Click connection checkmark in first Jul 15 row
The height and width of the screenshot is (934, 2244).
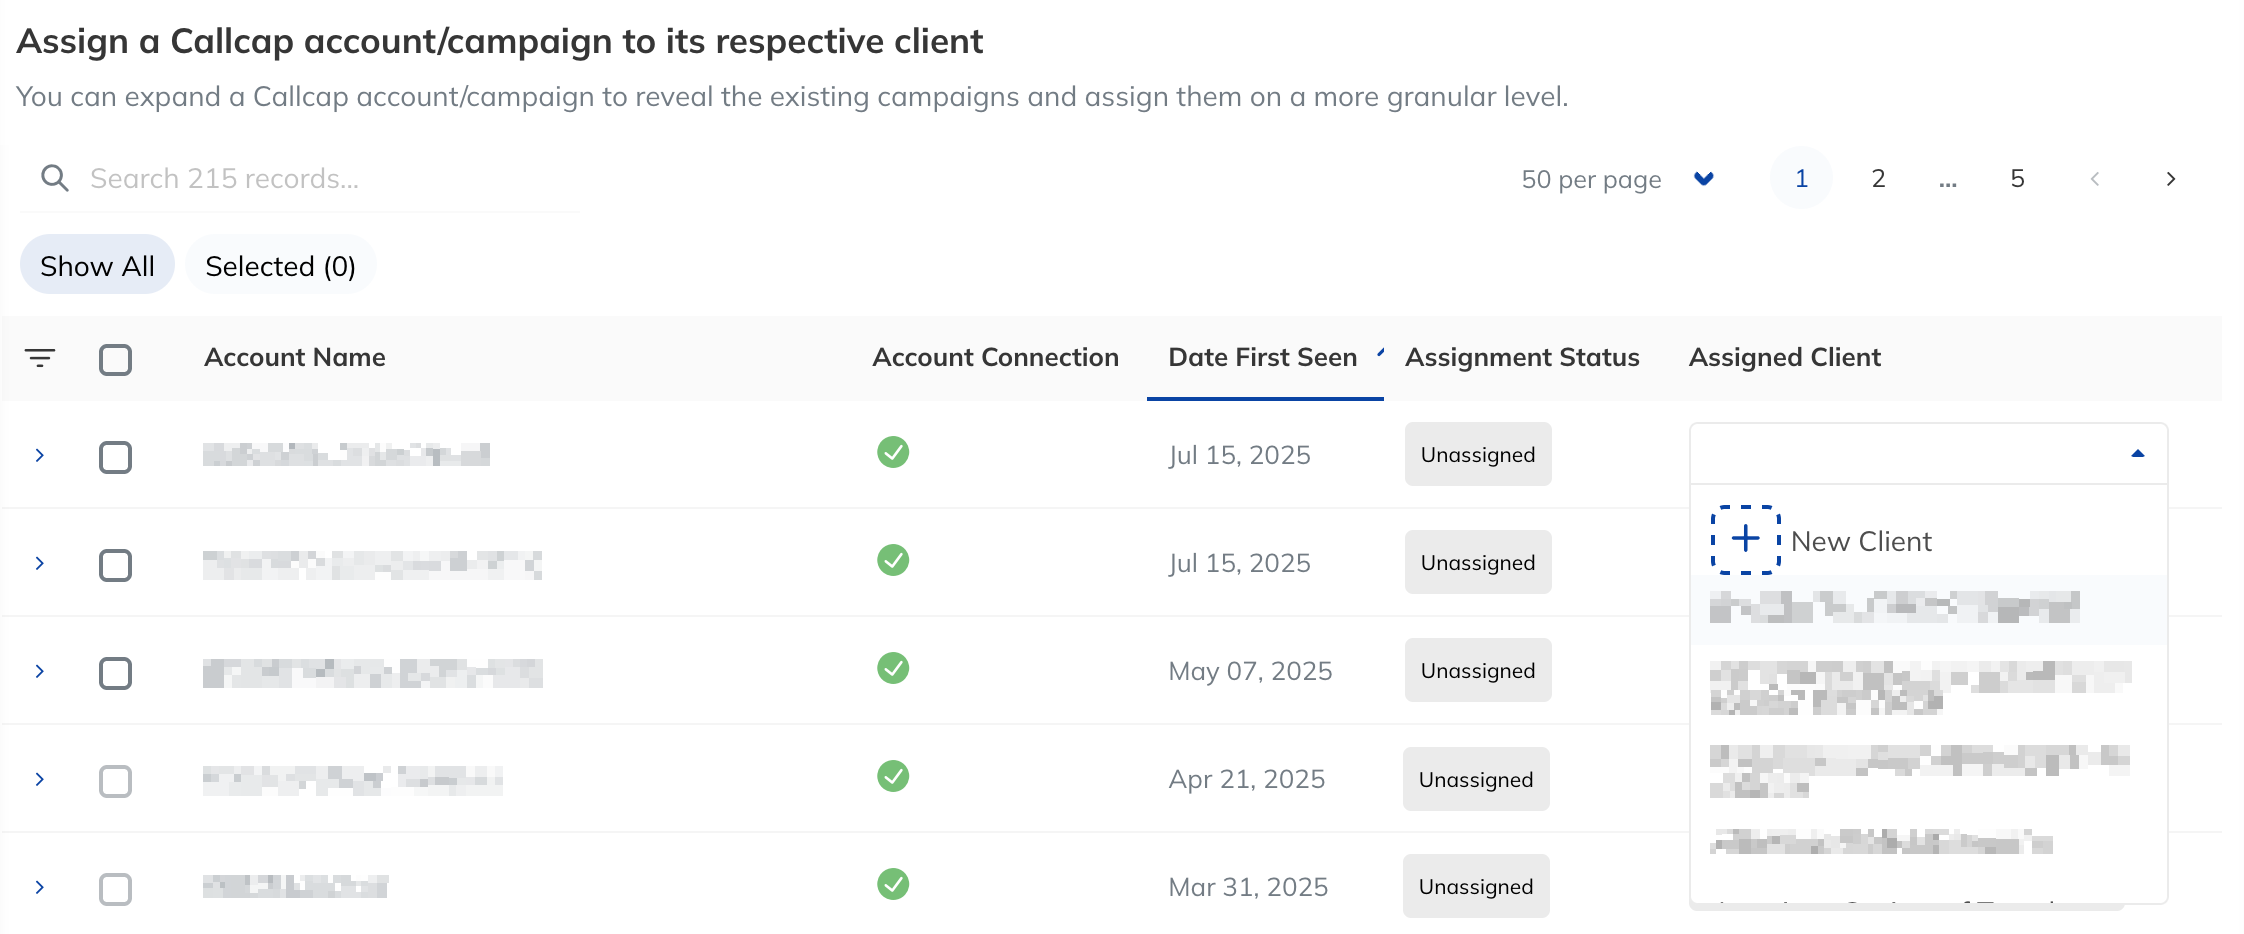pyautogui.click(x=893, y=452)
